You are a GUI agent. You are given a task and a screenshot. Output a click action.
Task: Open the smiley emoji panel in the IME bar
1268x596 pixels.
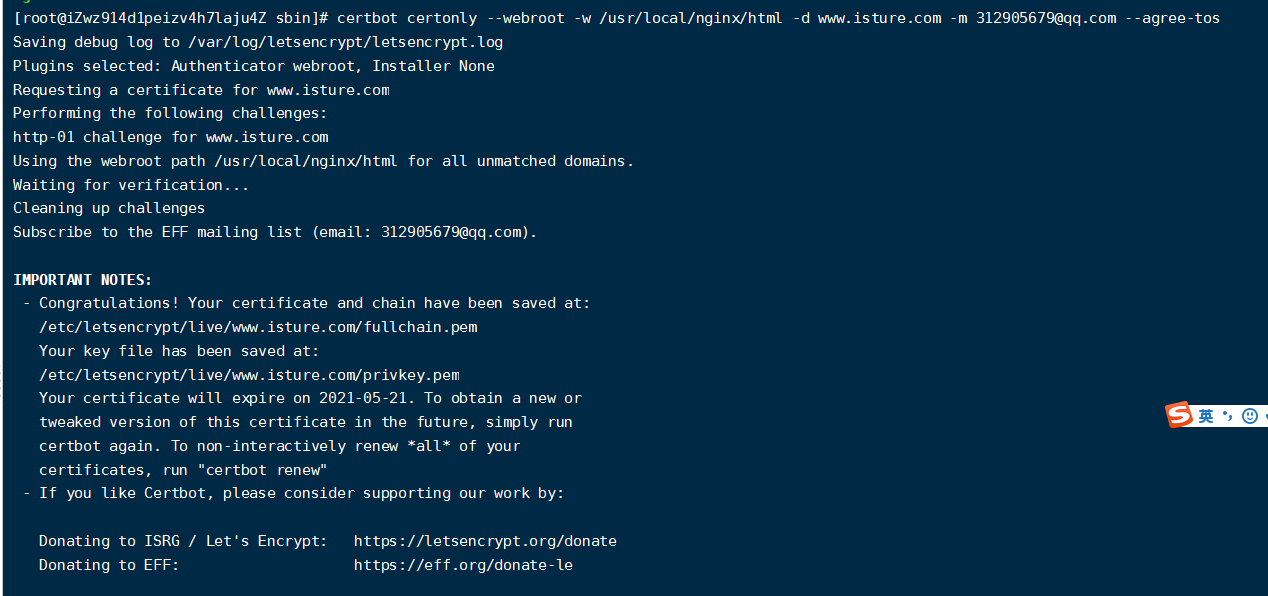(x=1249, y=416)
